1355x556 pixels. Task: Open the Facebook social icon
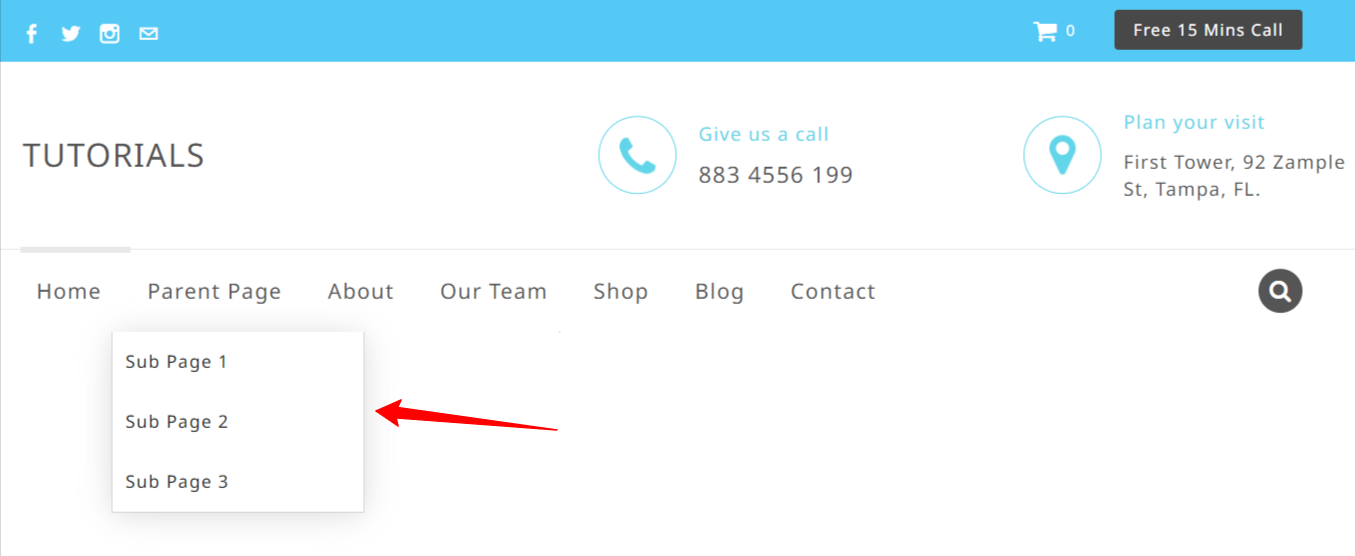31,34
